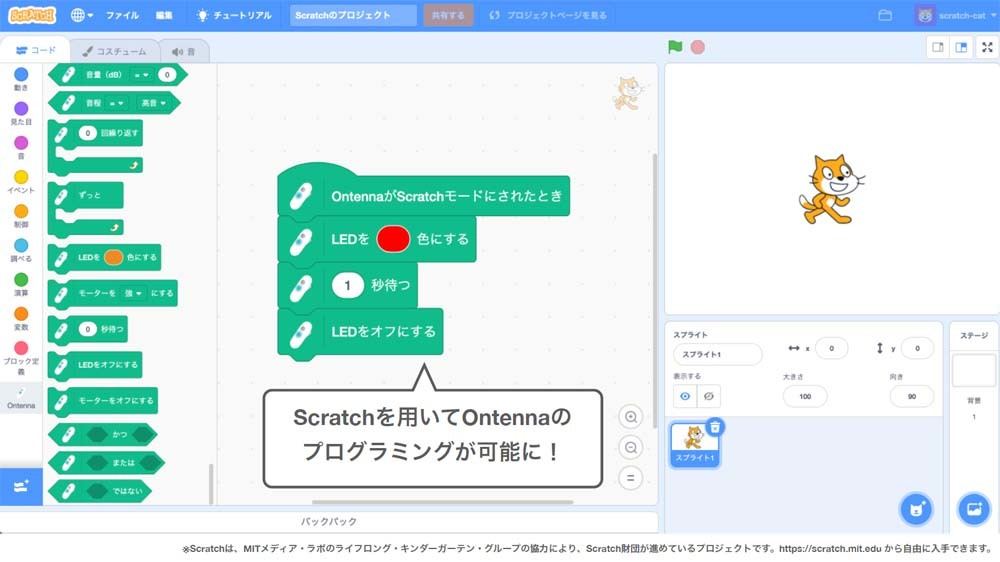Screen dimensions: 1000x562
Task: Select the イベント events category
Action: pyautogui.click(x=21, y=182)
